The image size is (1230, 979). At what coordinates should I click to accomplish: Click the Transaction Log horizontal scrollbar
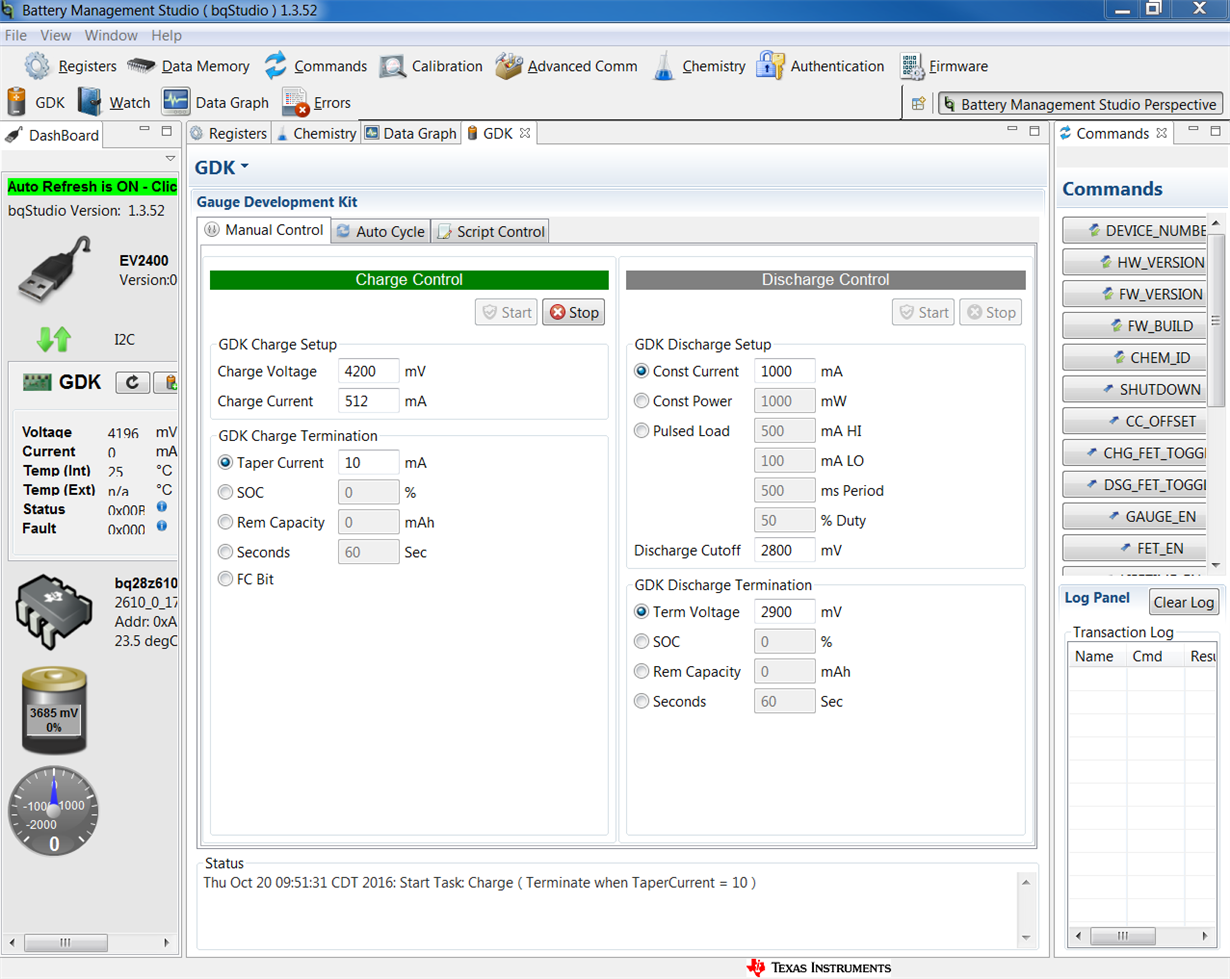pyautogui.click(x=1142, y=935)
